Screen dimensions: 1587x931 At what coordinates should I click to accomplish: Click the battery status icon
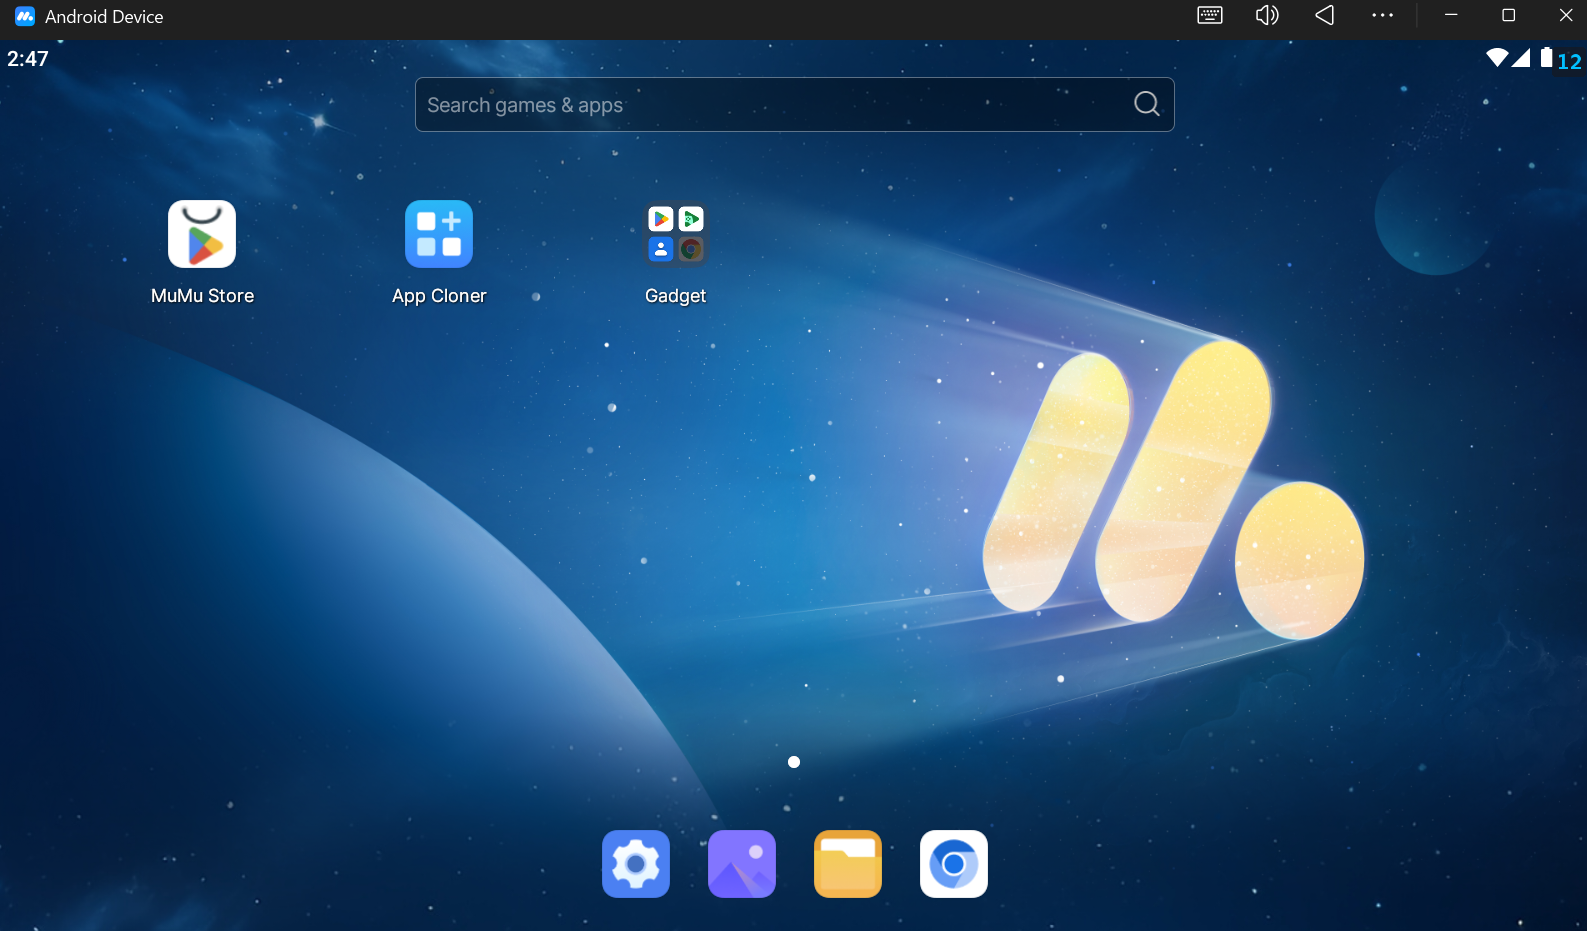click(x=1546, y=58)
